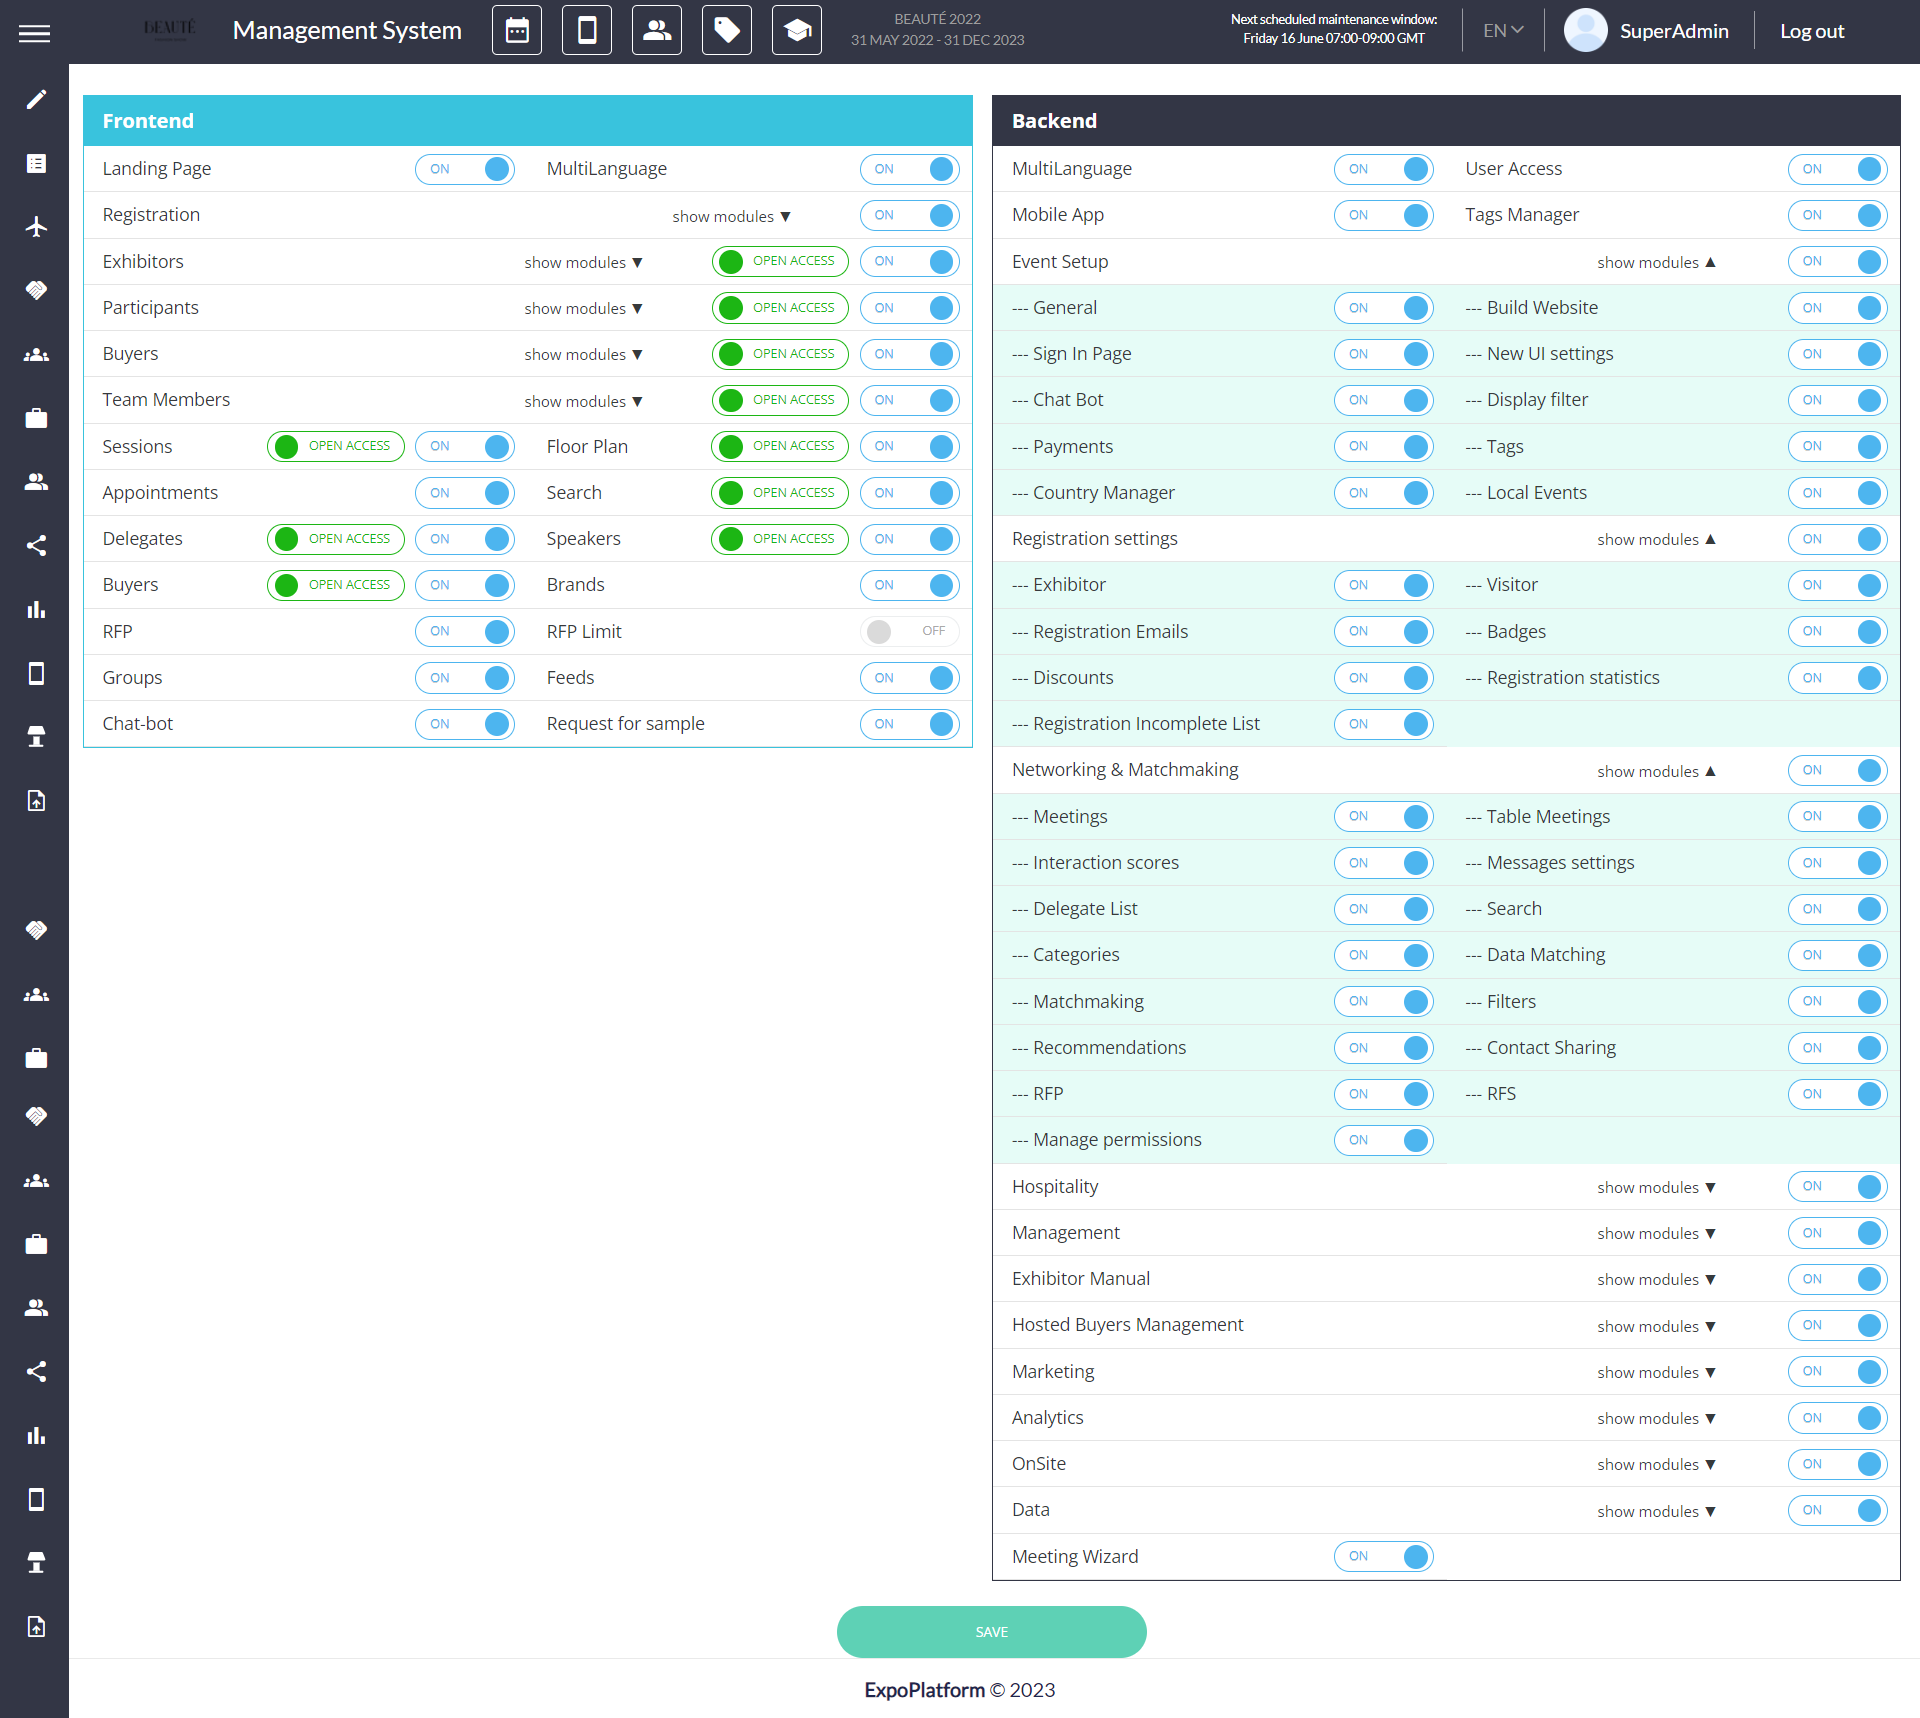
Task: Switch off the Brands toggle
Action: point(909,585)
